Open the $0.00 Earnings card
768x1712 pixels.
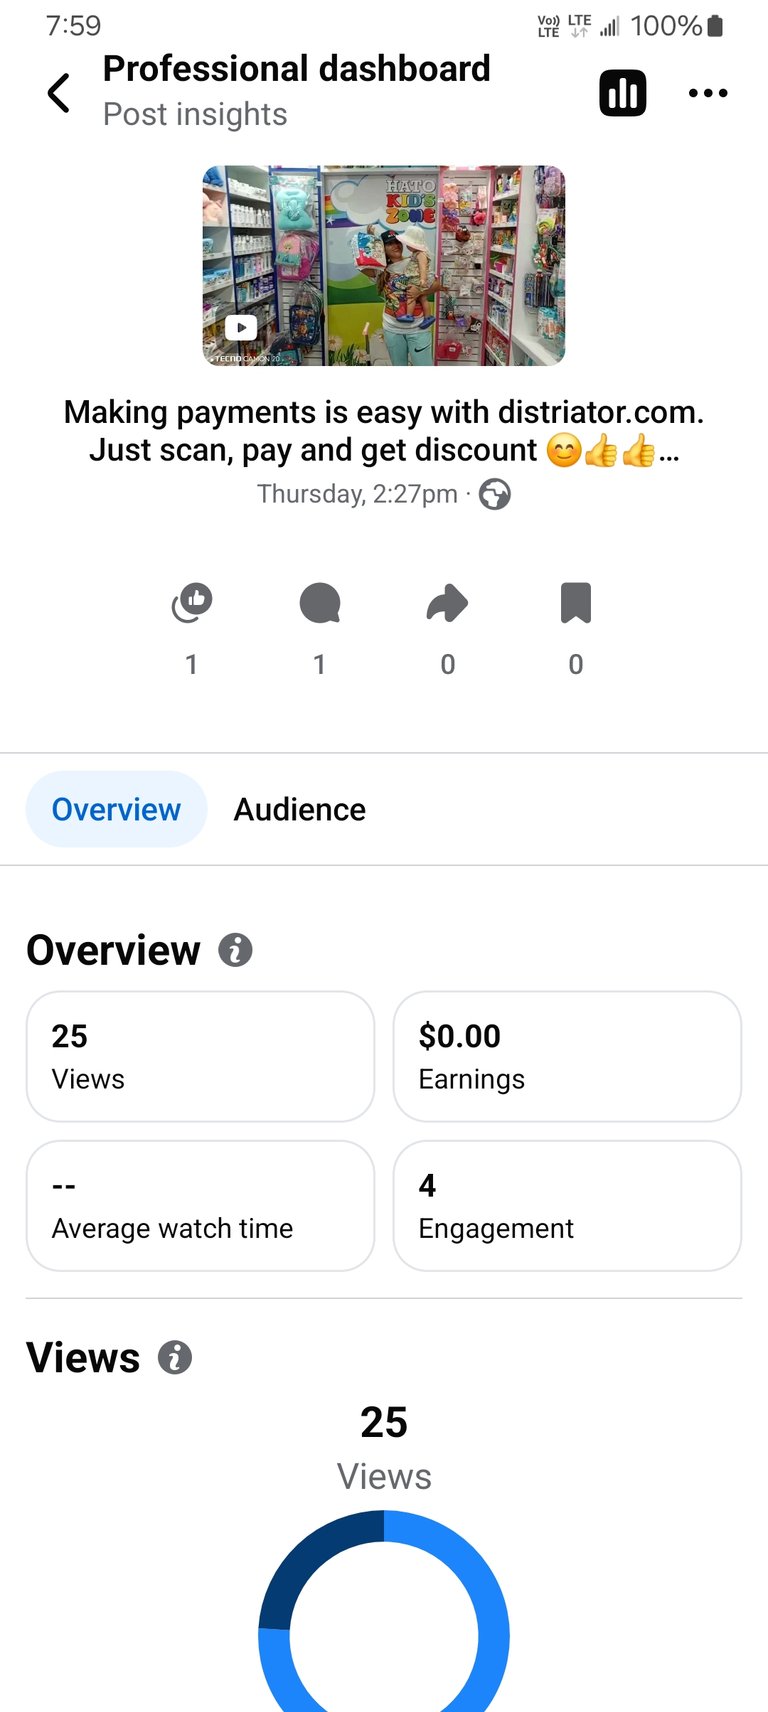click(567, 1056)
